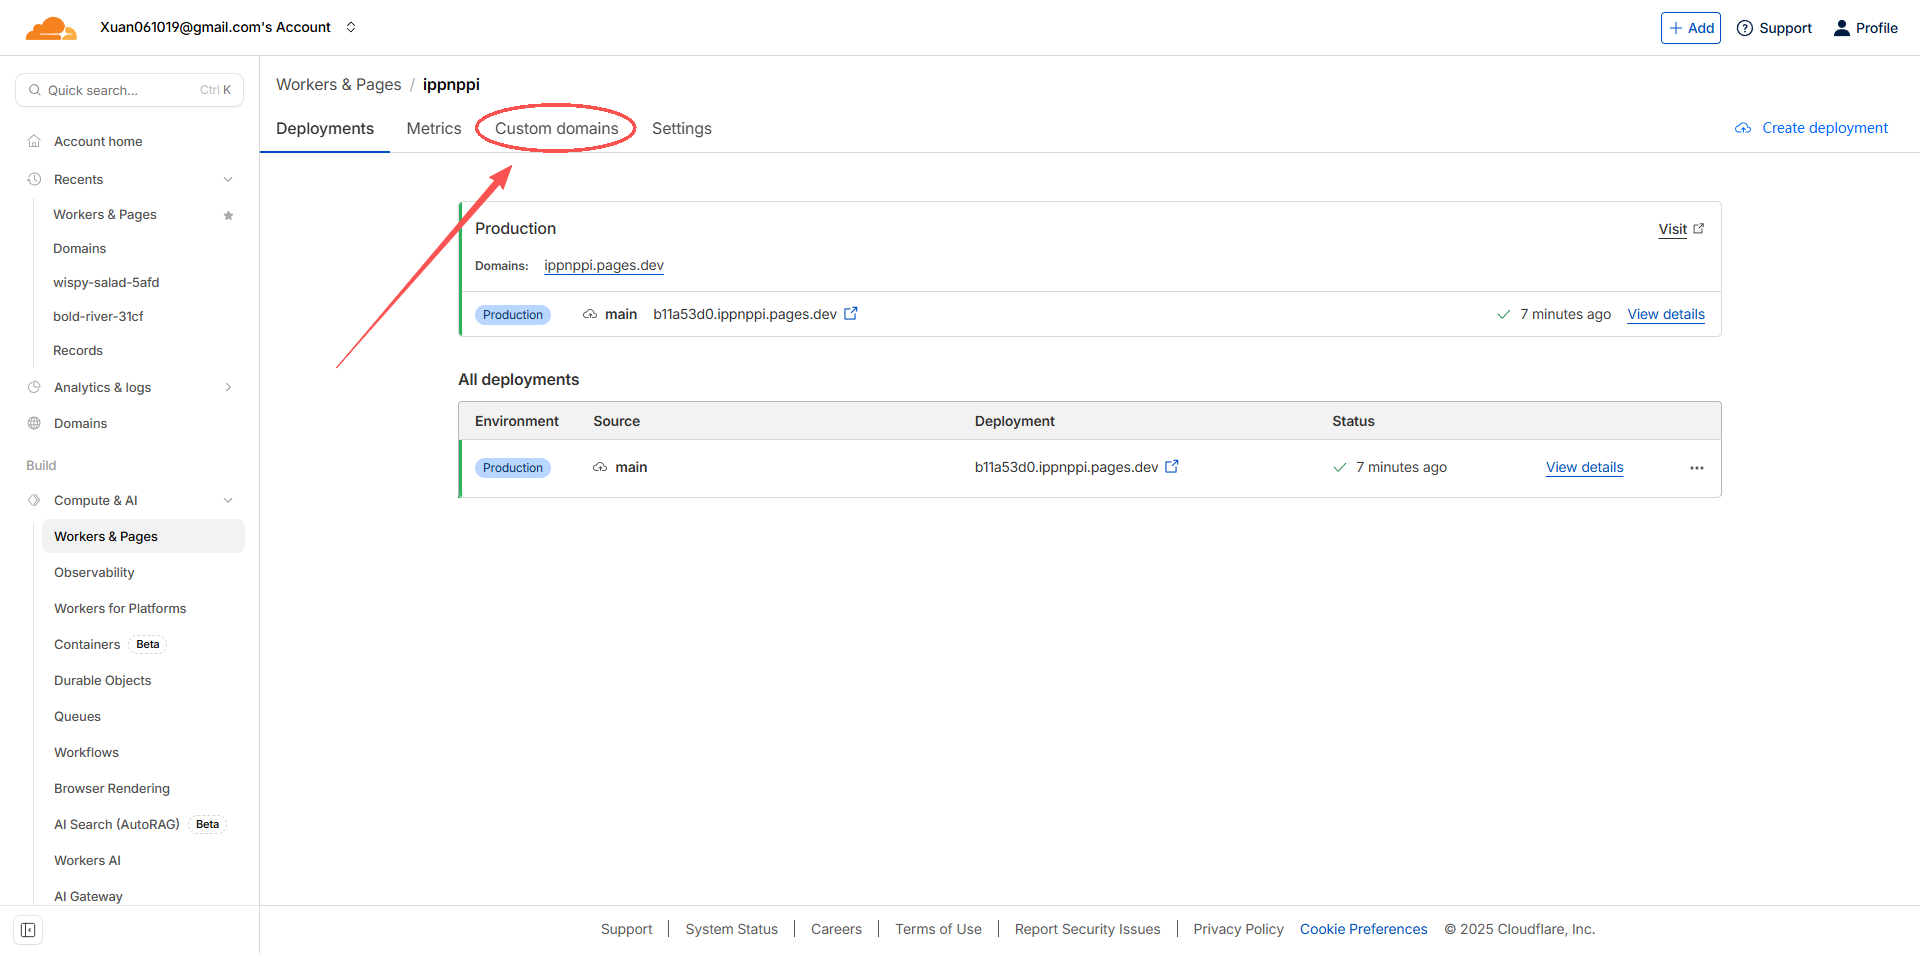1920x953 pixels.
Task: Open Cookie Preferences
Action: click(x=1363, y=929)
